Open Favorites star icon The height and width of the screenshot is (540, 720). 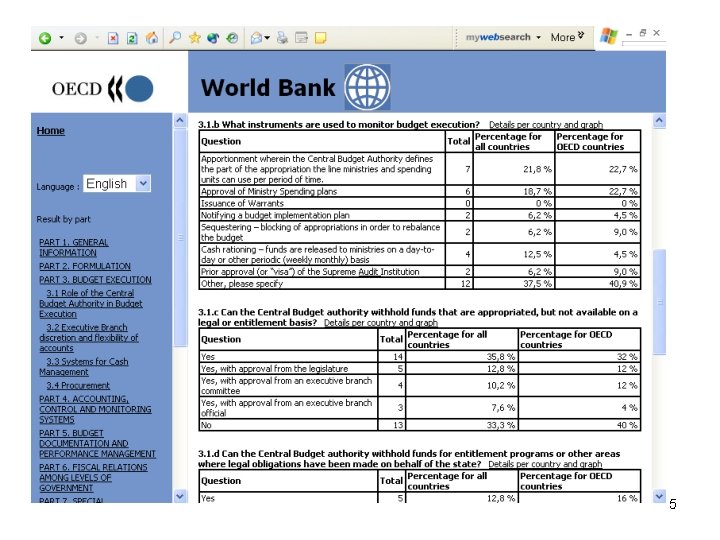tap(195, 38)
